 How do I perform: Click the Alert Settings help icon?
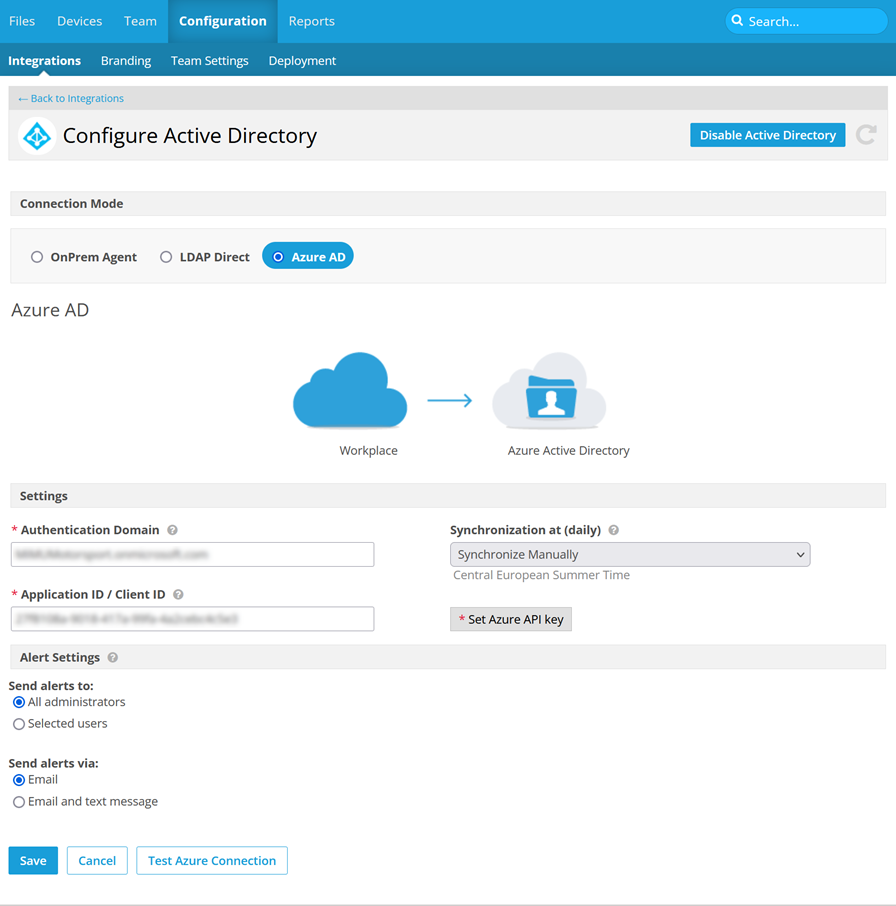tap(113, 658)
